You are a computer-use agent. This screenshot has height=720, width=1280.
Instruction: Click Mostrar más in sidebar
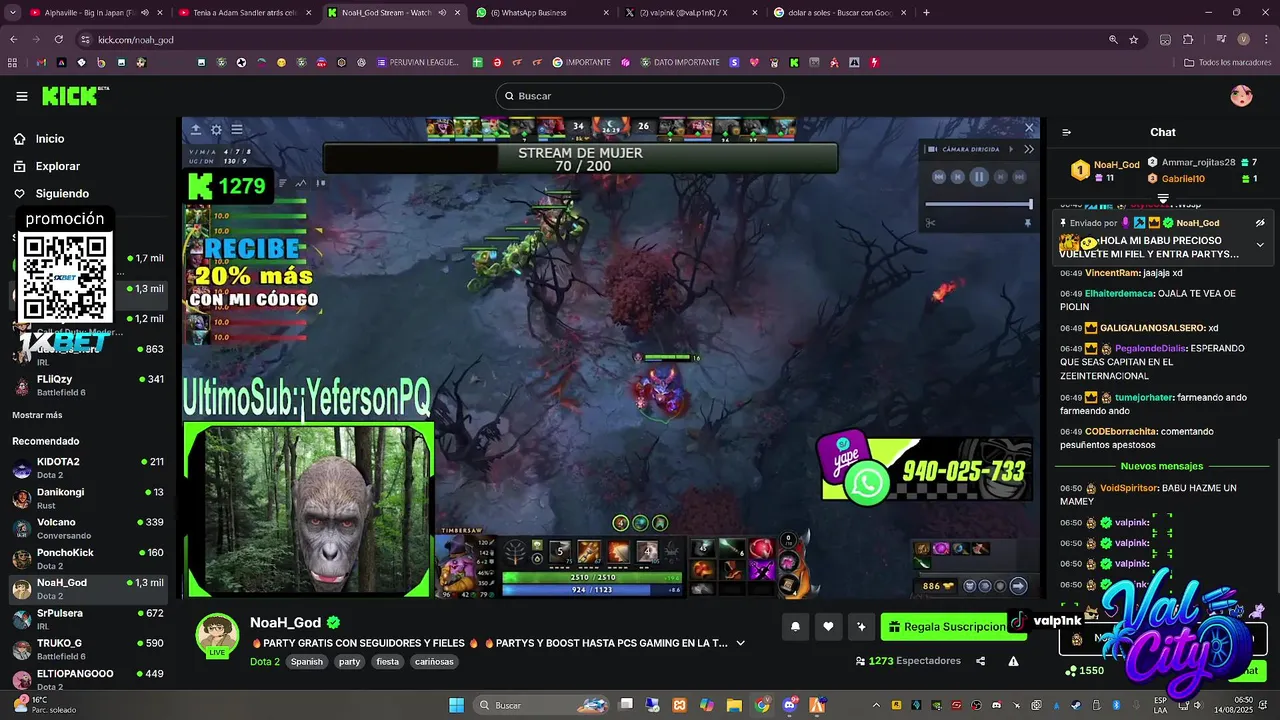click(37, 415)
